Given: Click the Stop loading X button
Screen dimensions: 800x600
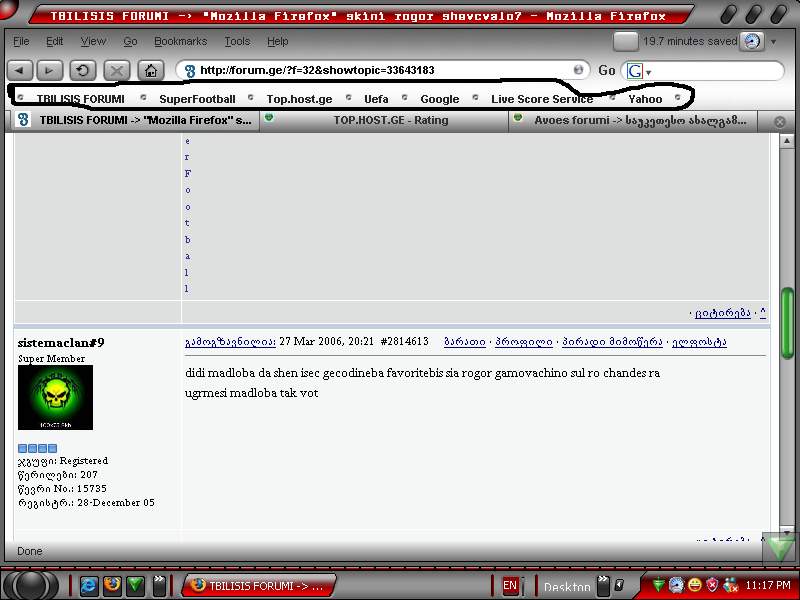Looking at the screenshot, I should (x=117, y=70).
